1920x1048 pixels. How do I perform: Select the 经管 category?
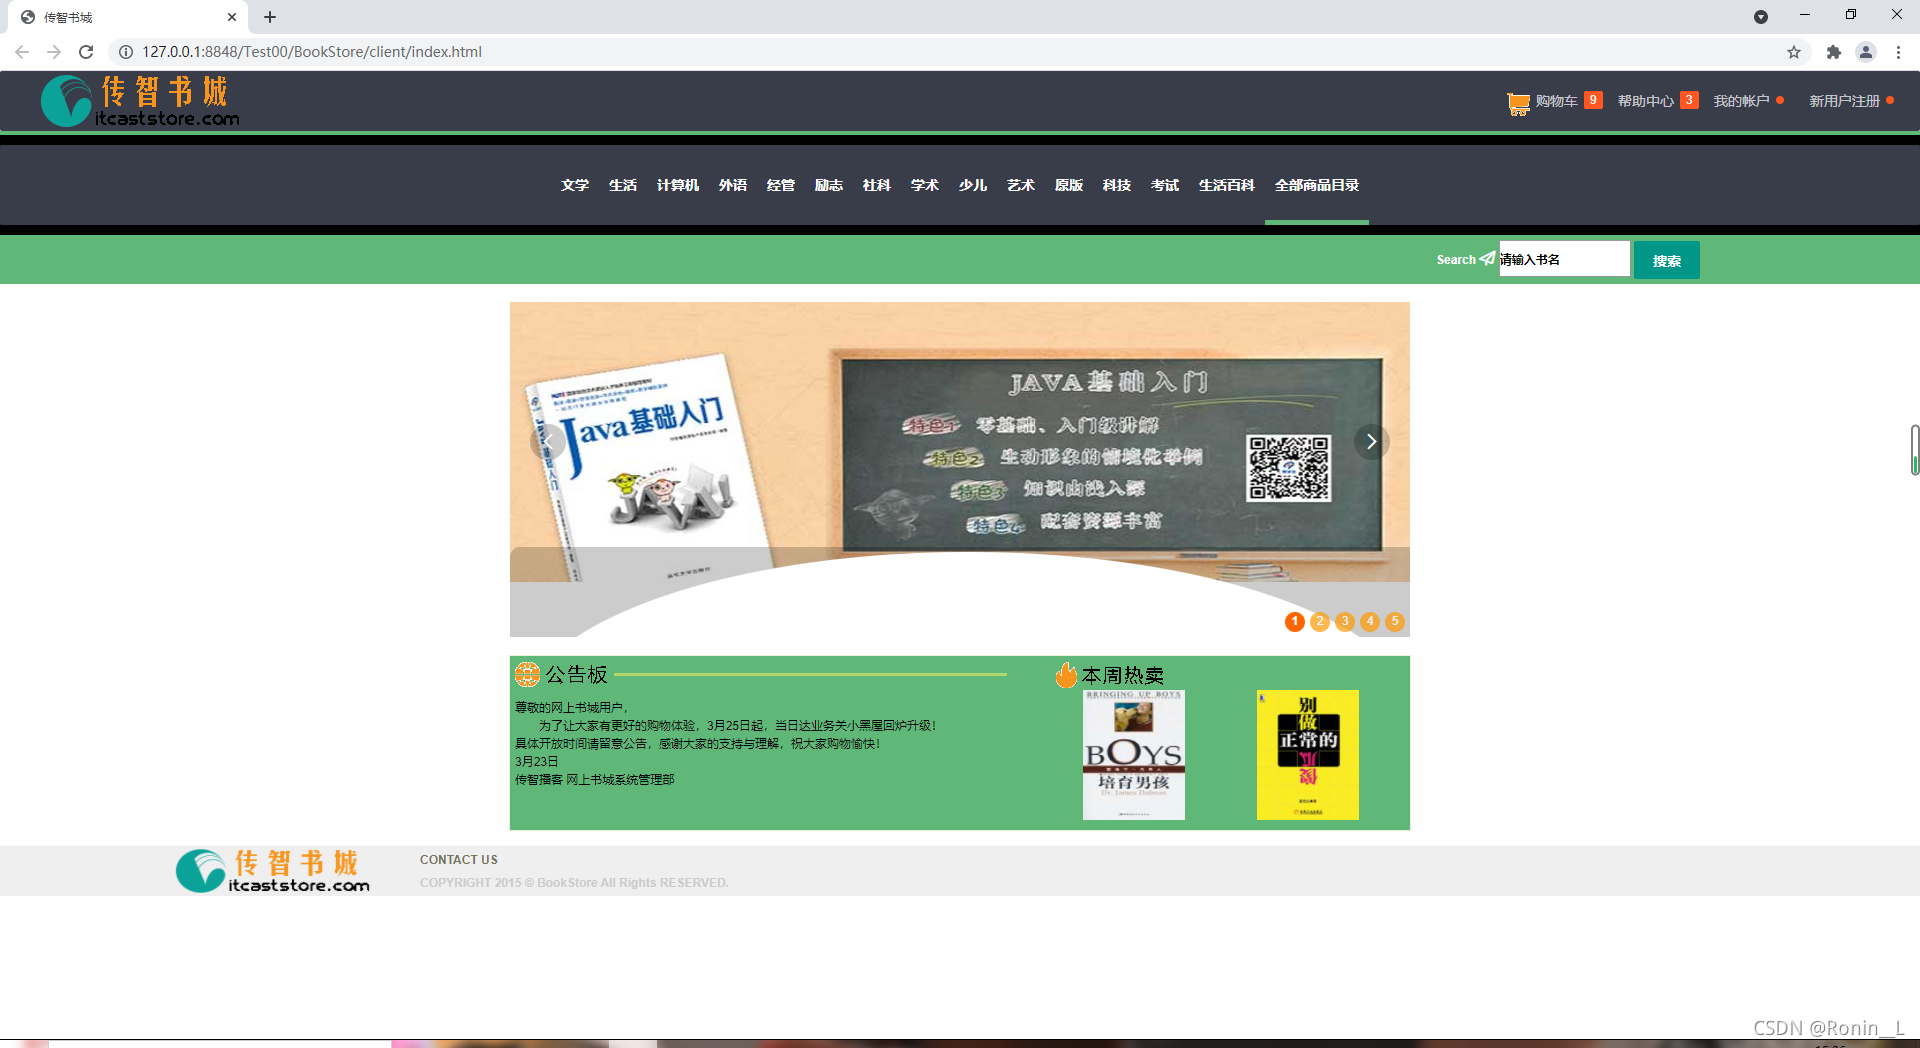pyautogui.click(x=781, y=185)
